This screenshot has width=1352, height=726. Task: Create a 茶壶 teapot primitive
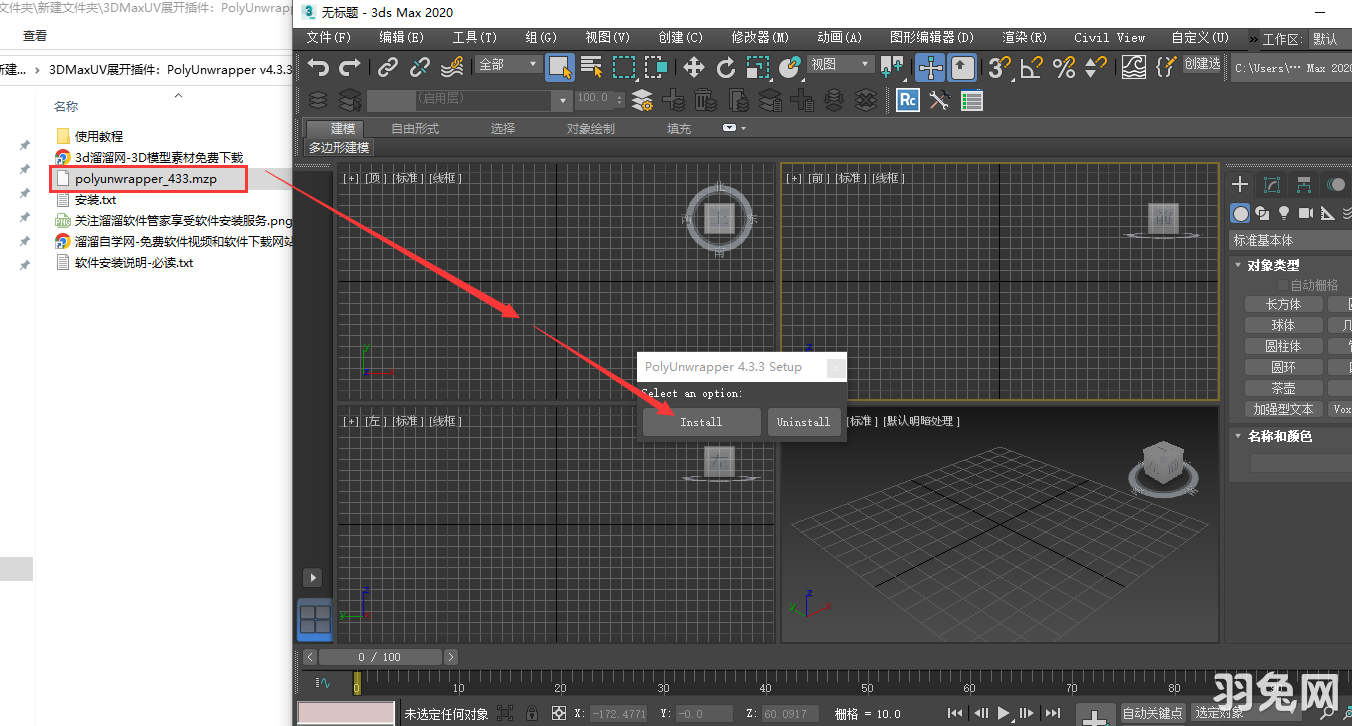tap(1283, 387)
